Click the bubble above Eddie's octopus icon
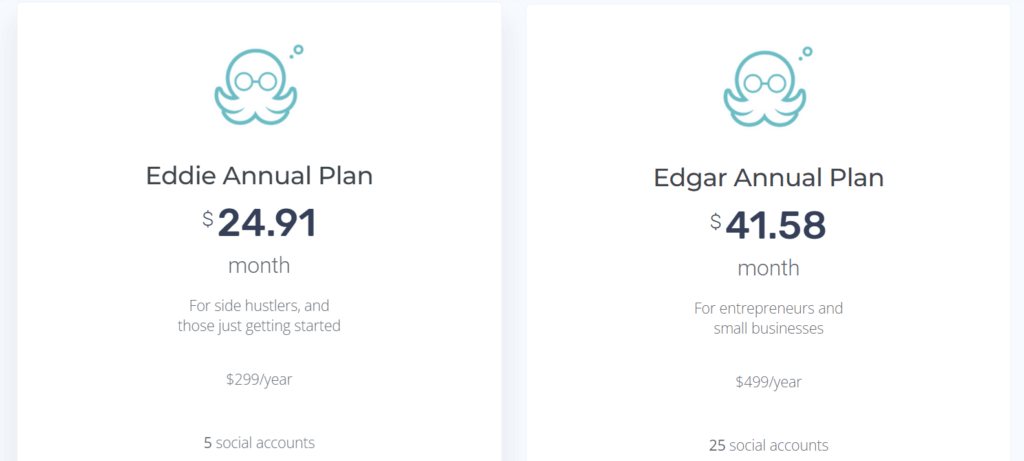1024x461 pixels. point(298,50)
